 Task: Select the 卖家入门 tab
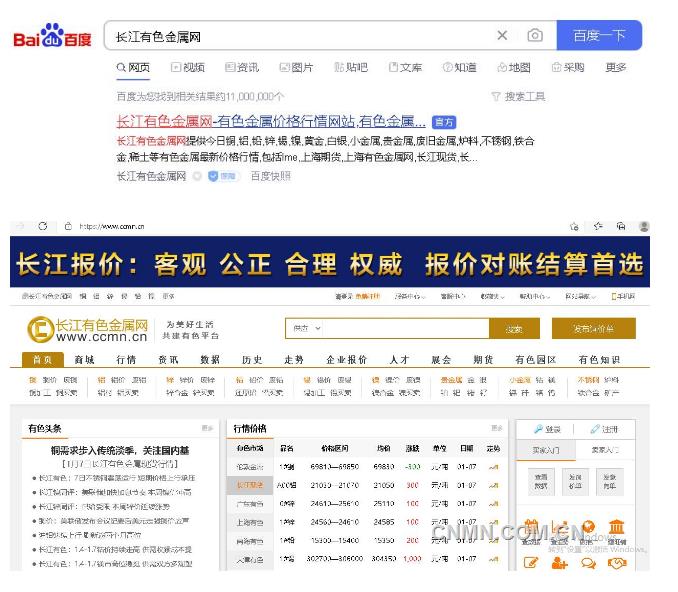pyautogui.click(x=605, y=451)
